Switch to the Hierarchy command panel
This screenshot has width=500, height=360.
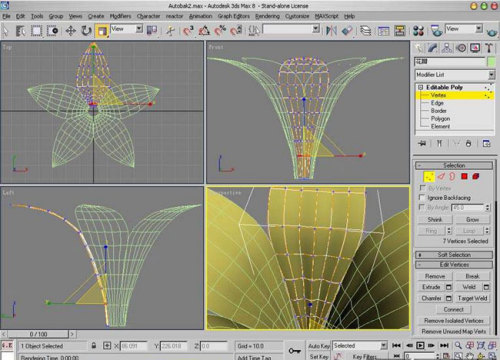coord(447,48)
